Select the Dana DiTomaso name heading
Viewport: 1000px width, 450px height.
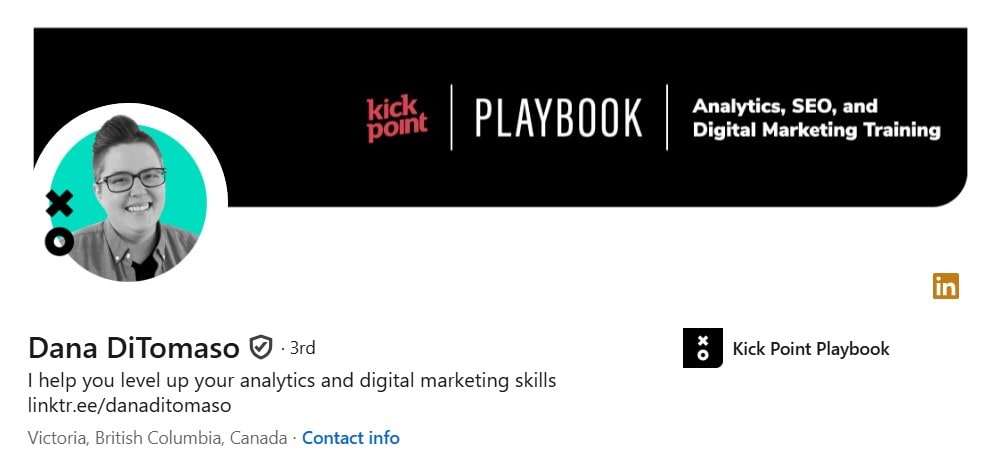(x=134, y=348)
